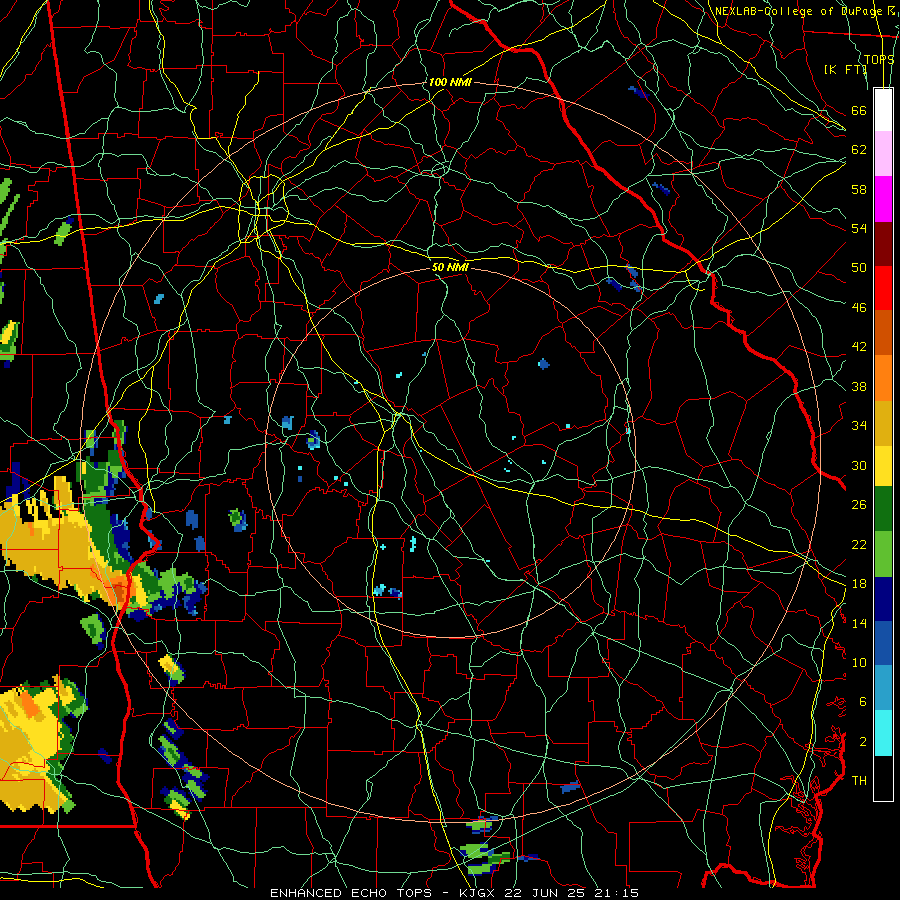Click the light pink legend swatch

883,154
